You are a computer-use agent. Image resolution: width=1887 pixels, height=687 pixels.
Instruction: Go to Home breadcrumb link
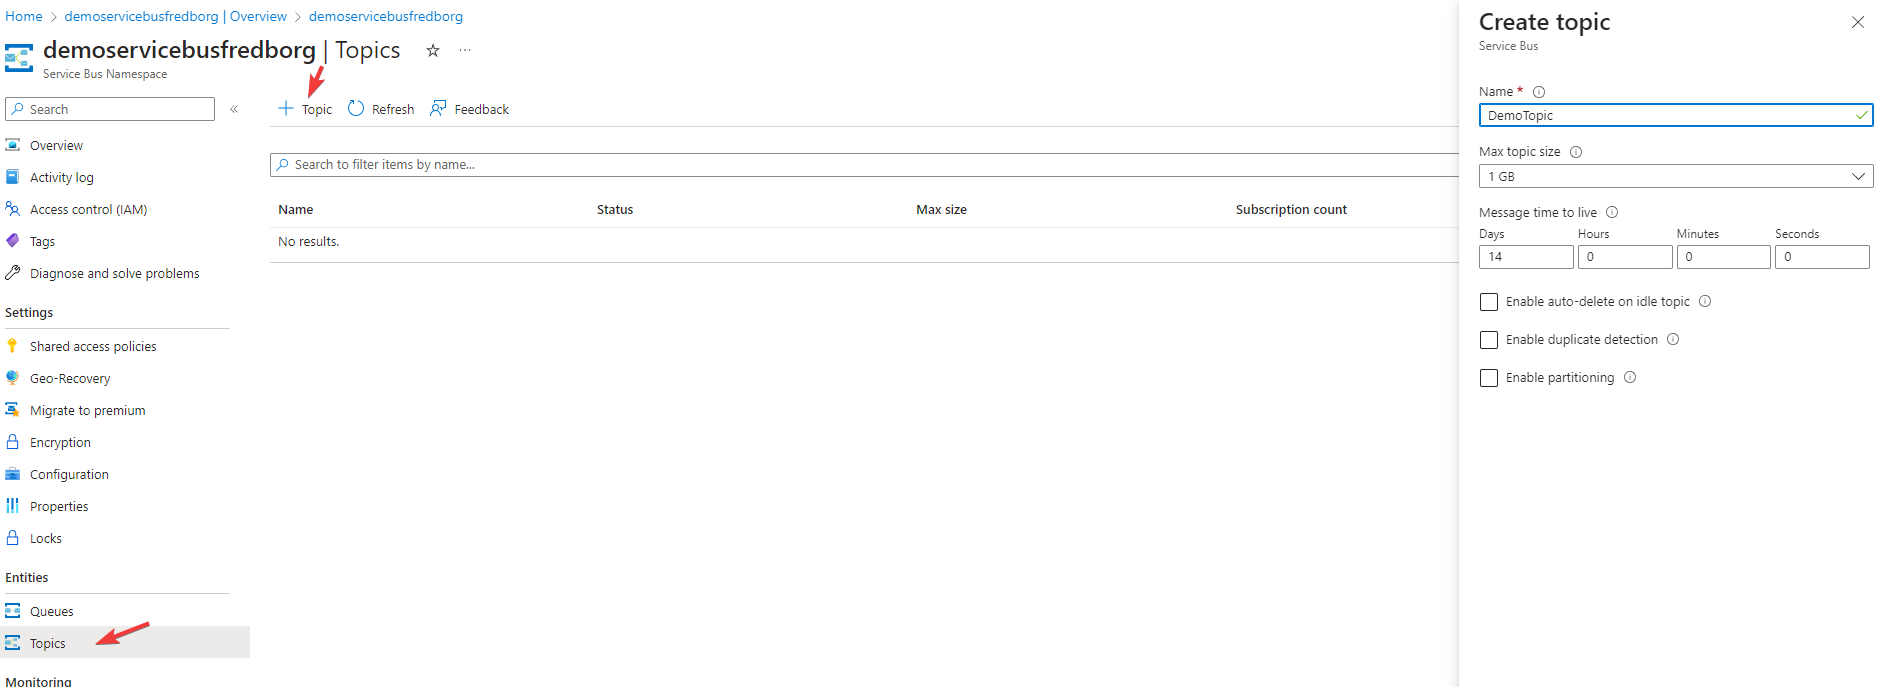coord(24,17)
